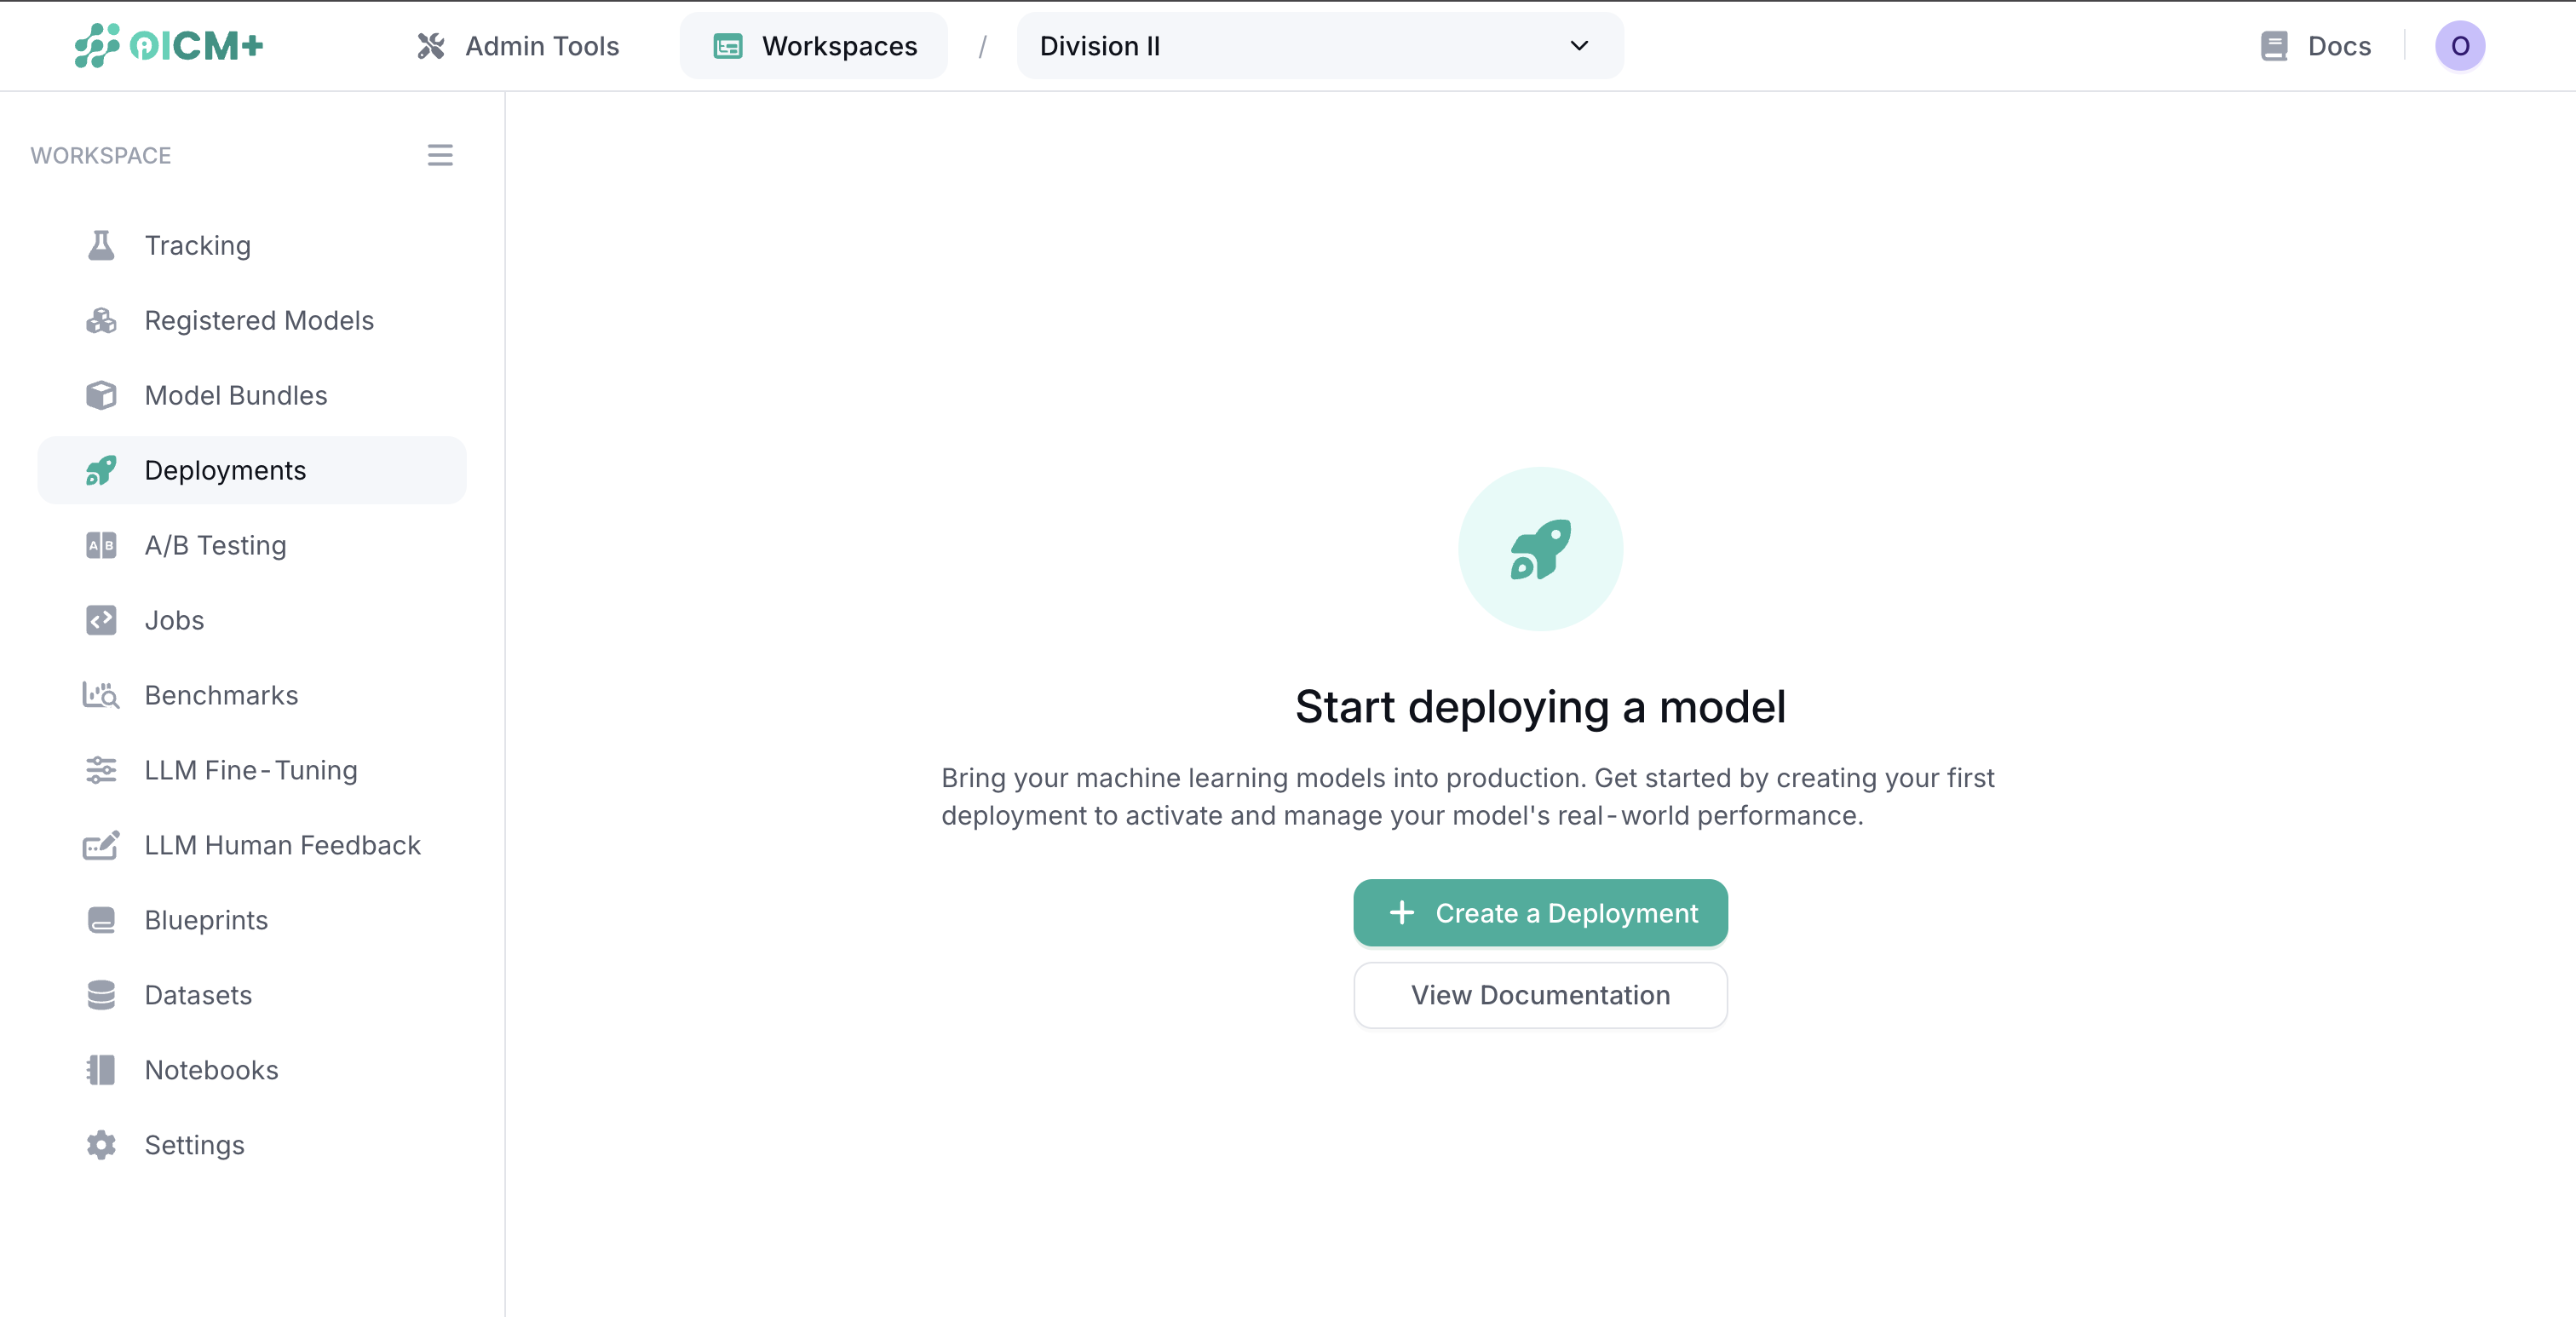Image resolution: width=2576 pixels, height=1317 pixels.
Task: Open View Documentation
Action: (1539, 995)
